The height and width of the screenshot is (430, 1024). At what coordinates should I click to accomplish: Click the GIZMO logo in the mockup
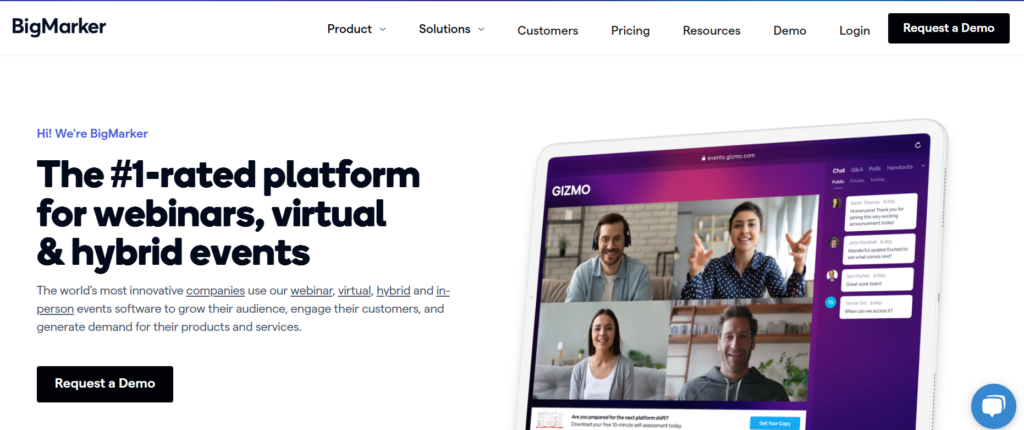(571, 190)
